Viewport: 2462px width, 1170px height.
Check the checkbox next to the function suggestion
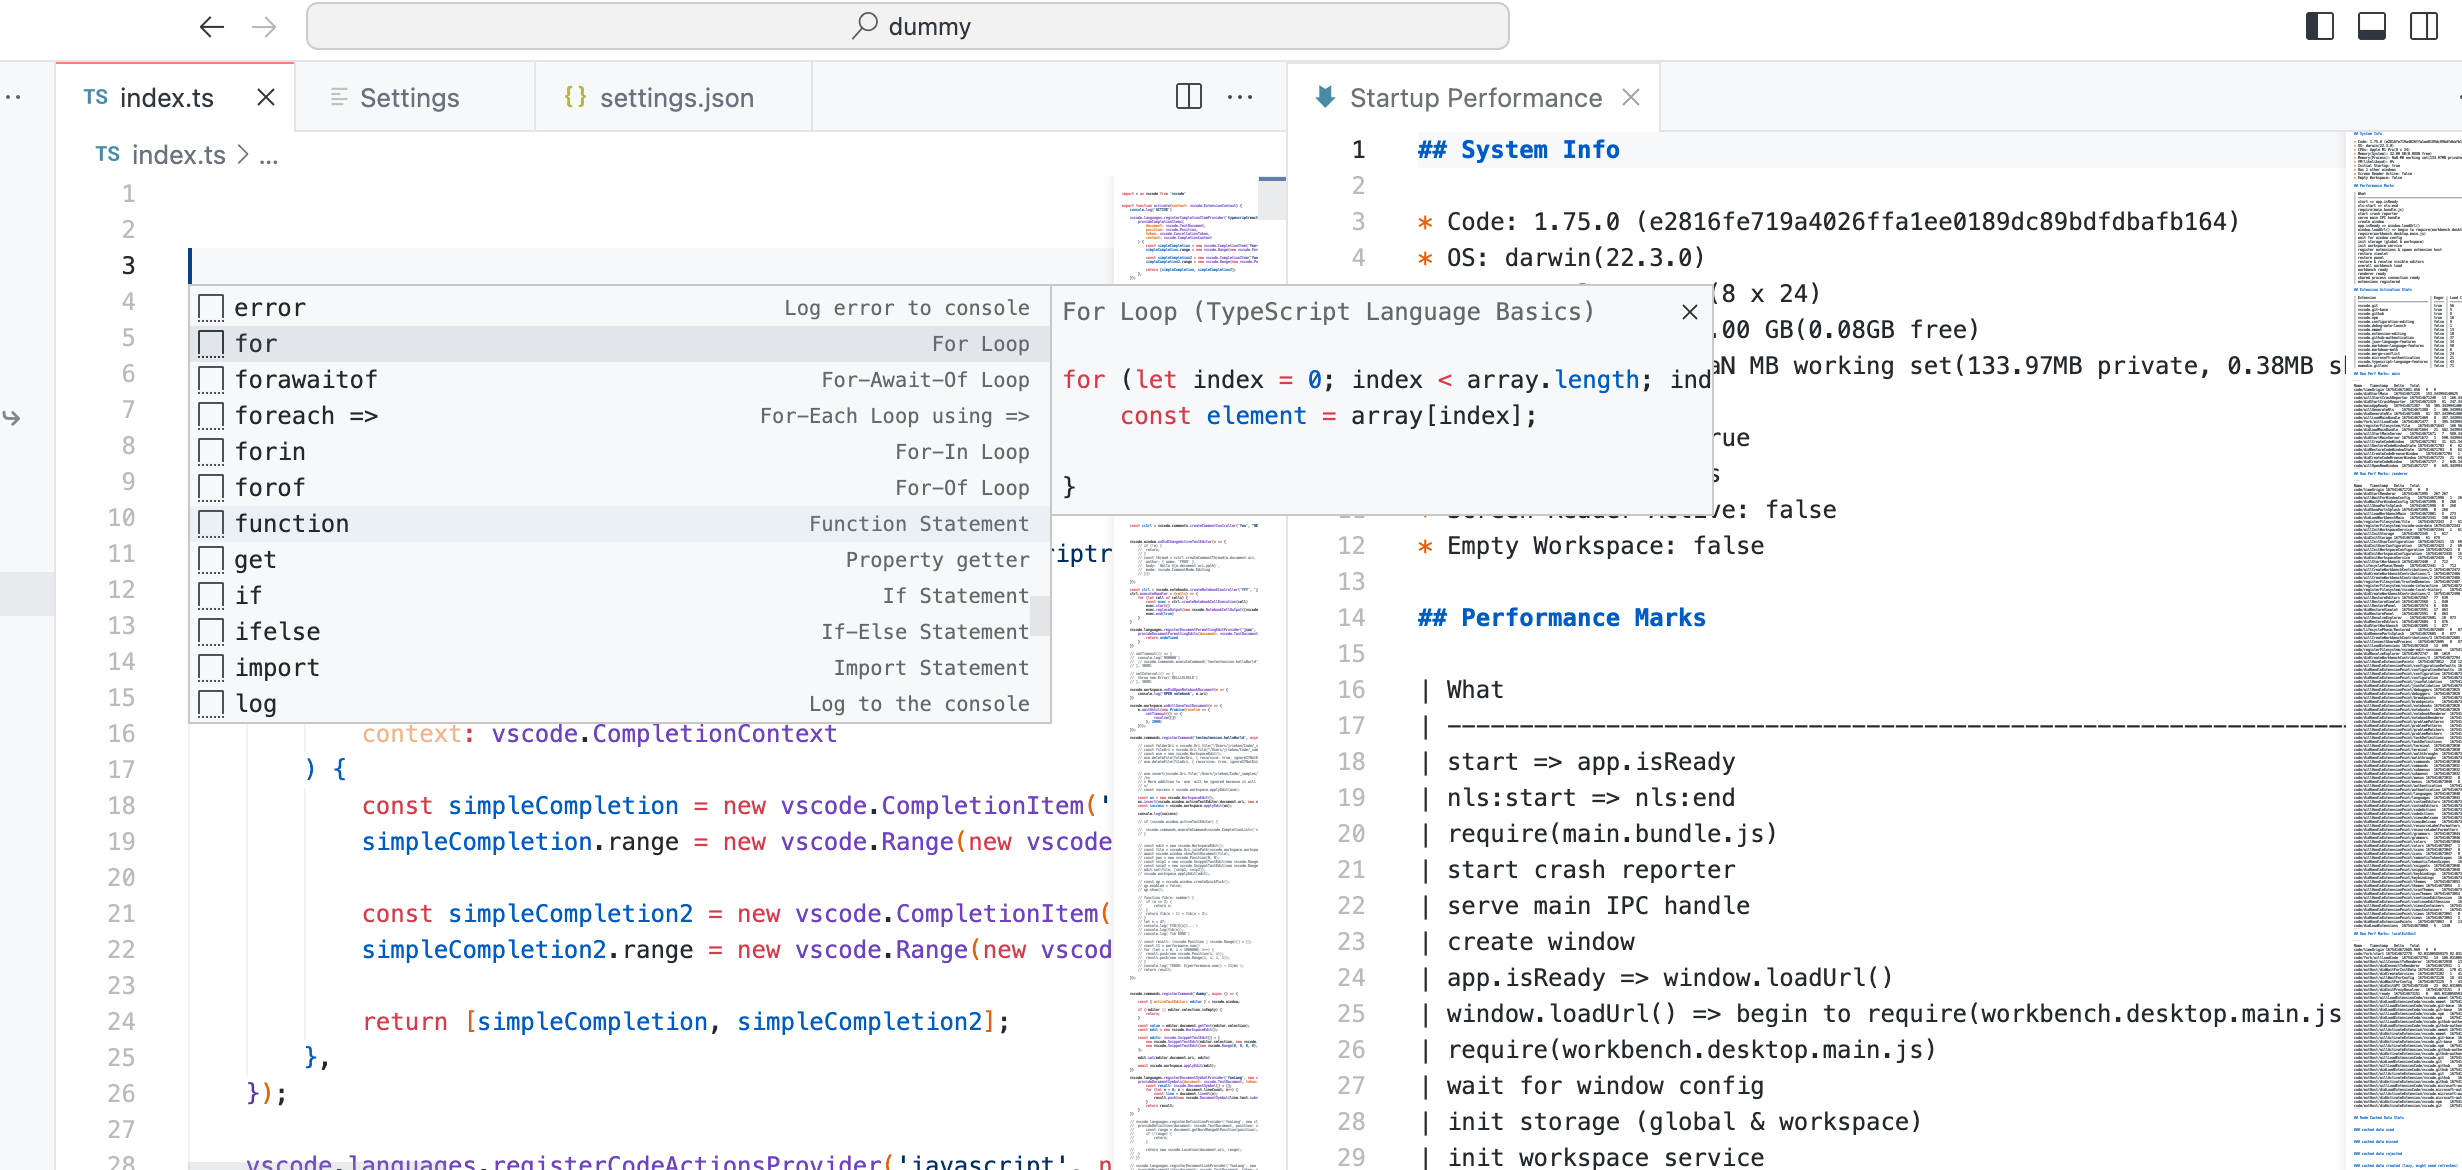point(210,523)
